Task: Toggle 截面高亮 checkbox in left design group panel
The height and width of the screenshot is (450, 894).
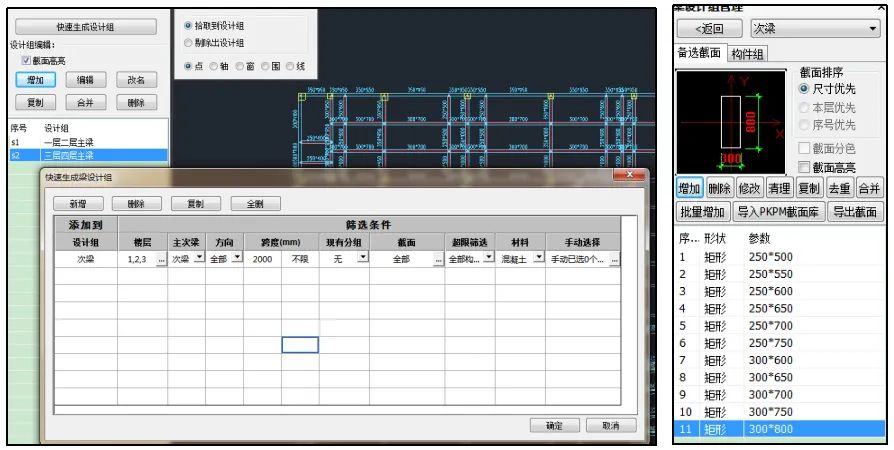Action: (x=26, y=60)
